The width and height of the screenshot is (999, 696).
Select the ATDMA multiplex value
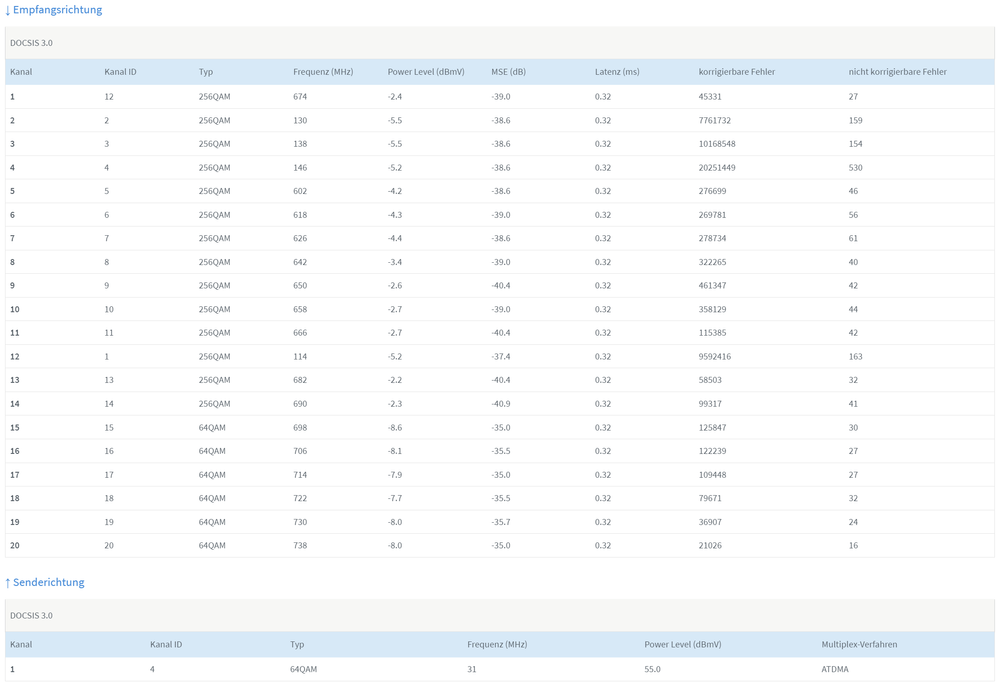click(x=835, y=669)
